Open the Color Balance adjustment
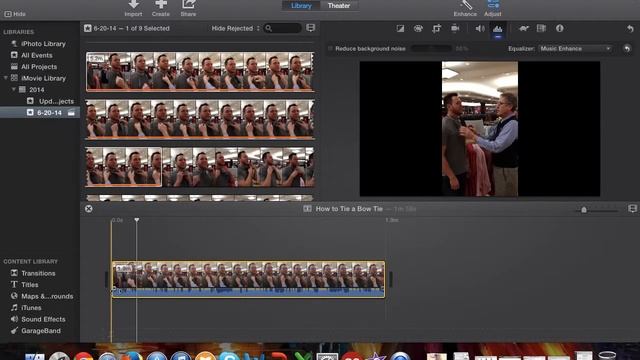The height and width of the screenshot is (360, 640). click(400, 29)
